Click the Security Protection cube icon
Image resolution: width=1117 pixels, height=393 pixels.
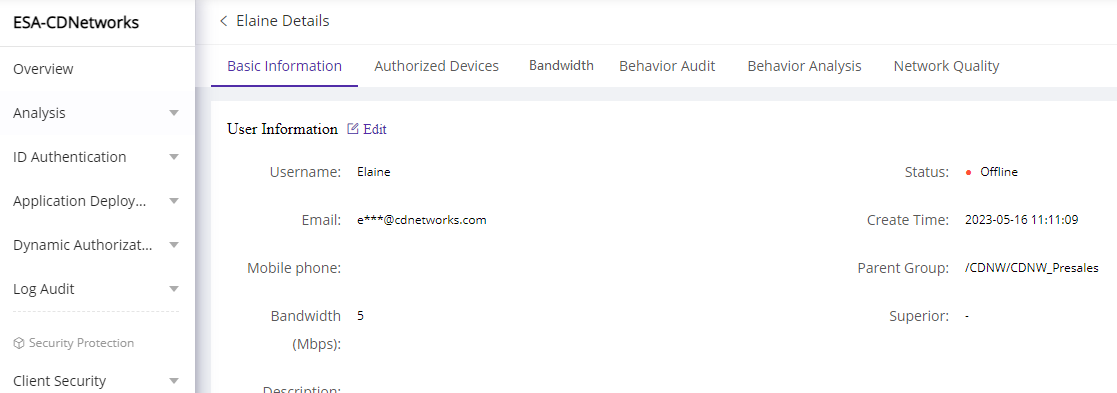coord(19,343)
